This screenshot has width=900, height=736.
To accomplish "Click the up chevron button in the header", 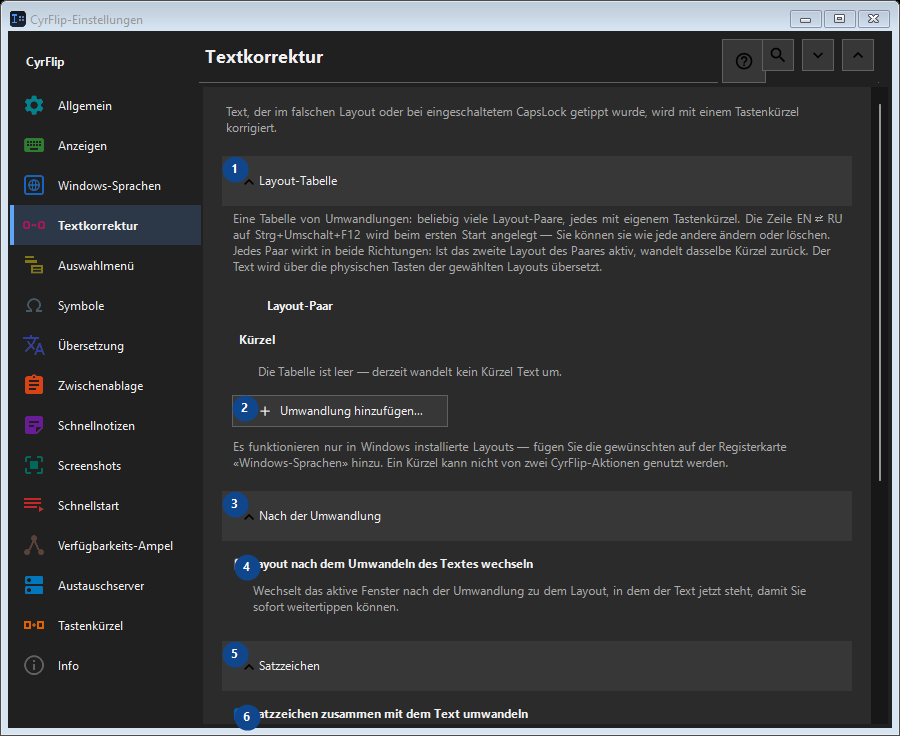I will (x=858, y=55).
